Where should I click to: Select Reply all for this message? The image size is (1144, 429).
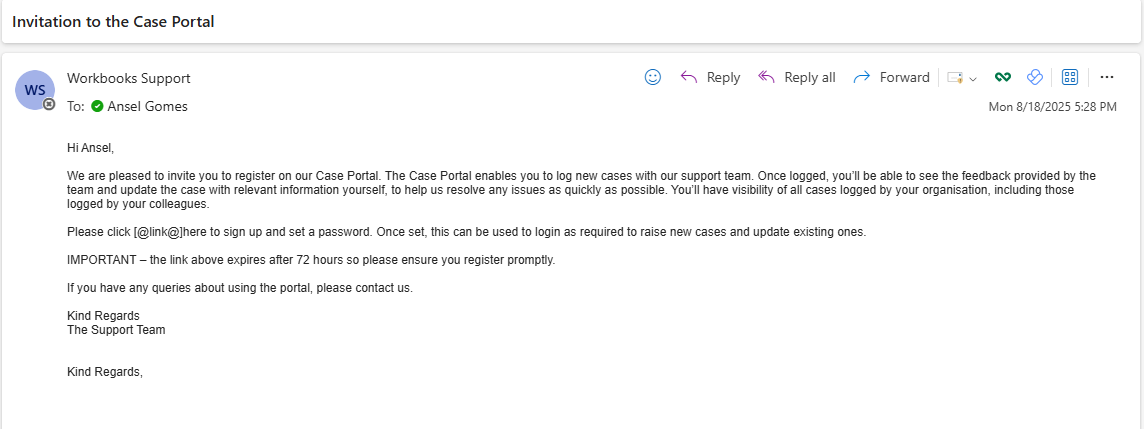coord(797,77)
